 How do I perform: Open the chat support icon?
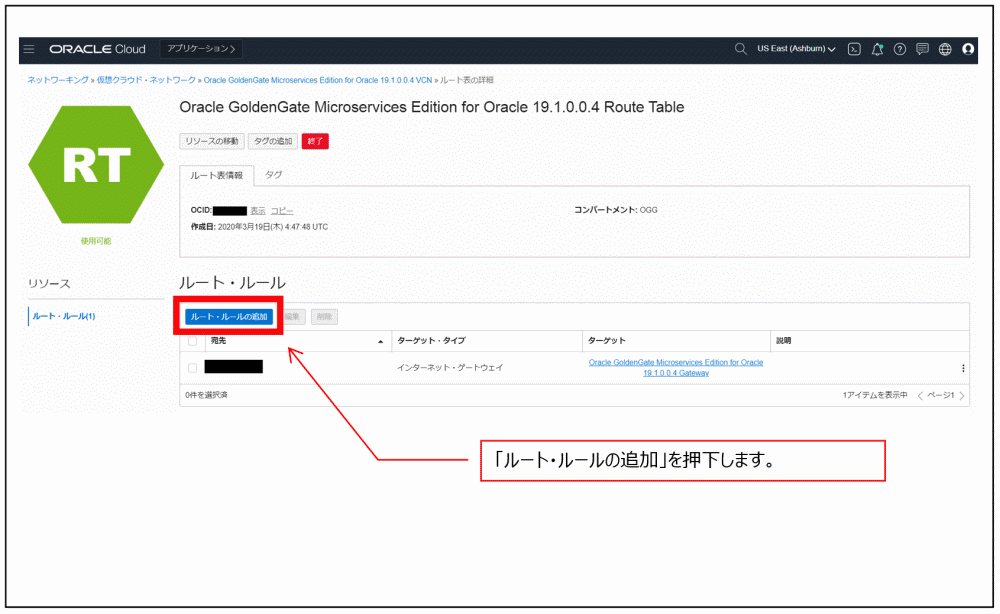click(x=922, y=49)
